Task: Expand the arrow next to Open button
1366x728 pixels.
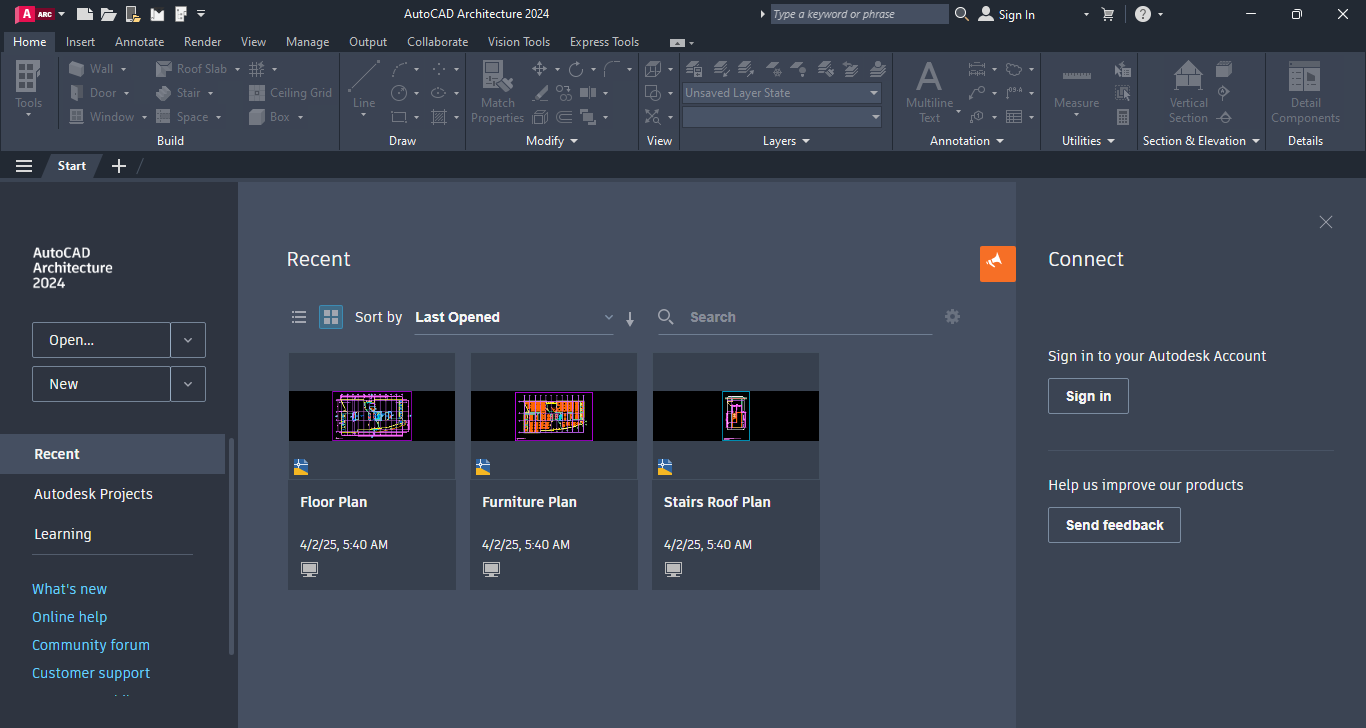Action: tap(188, 340)
